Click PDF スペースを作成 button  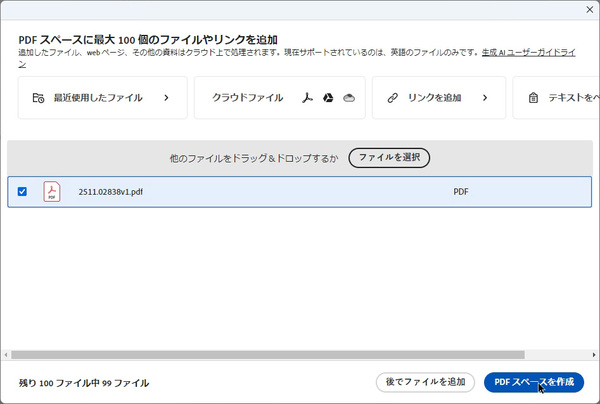tap(534, 382)
